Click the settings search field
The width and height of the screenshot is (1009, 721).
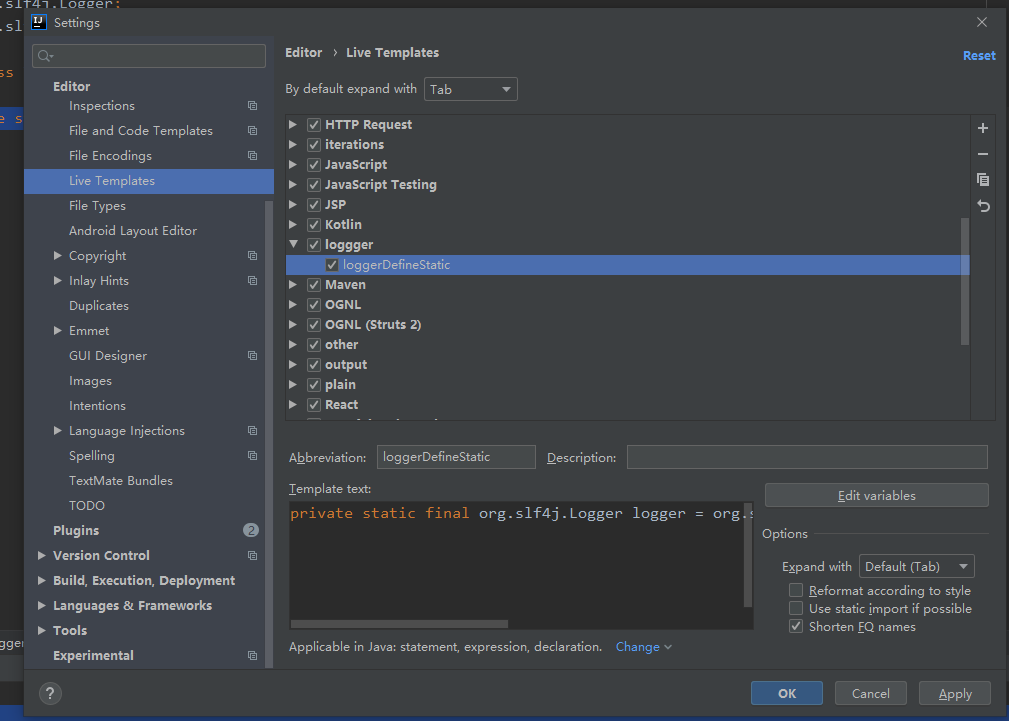(x=149, y=56)
